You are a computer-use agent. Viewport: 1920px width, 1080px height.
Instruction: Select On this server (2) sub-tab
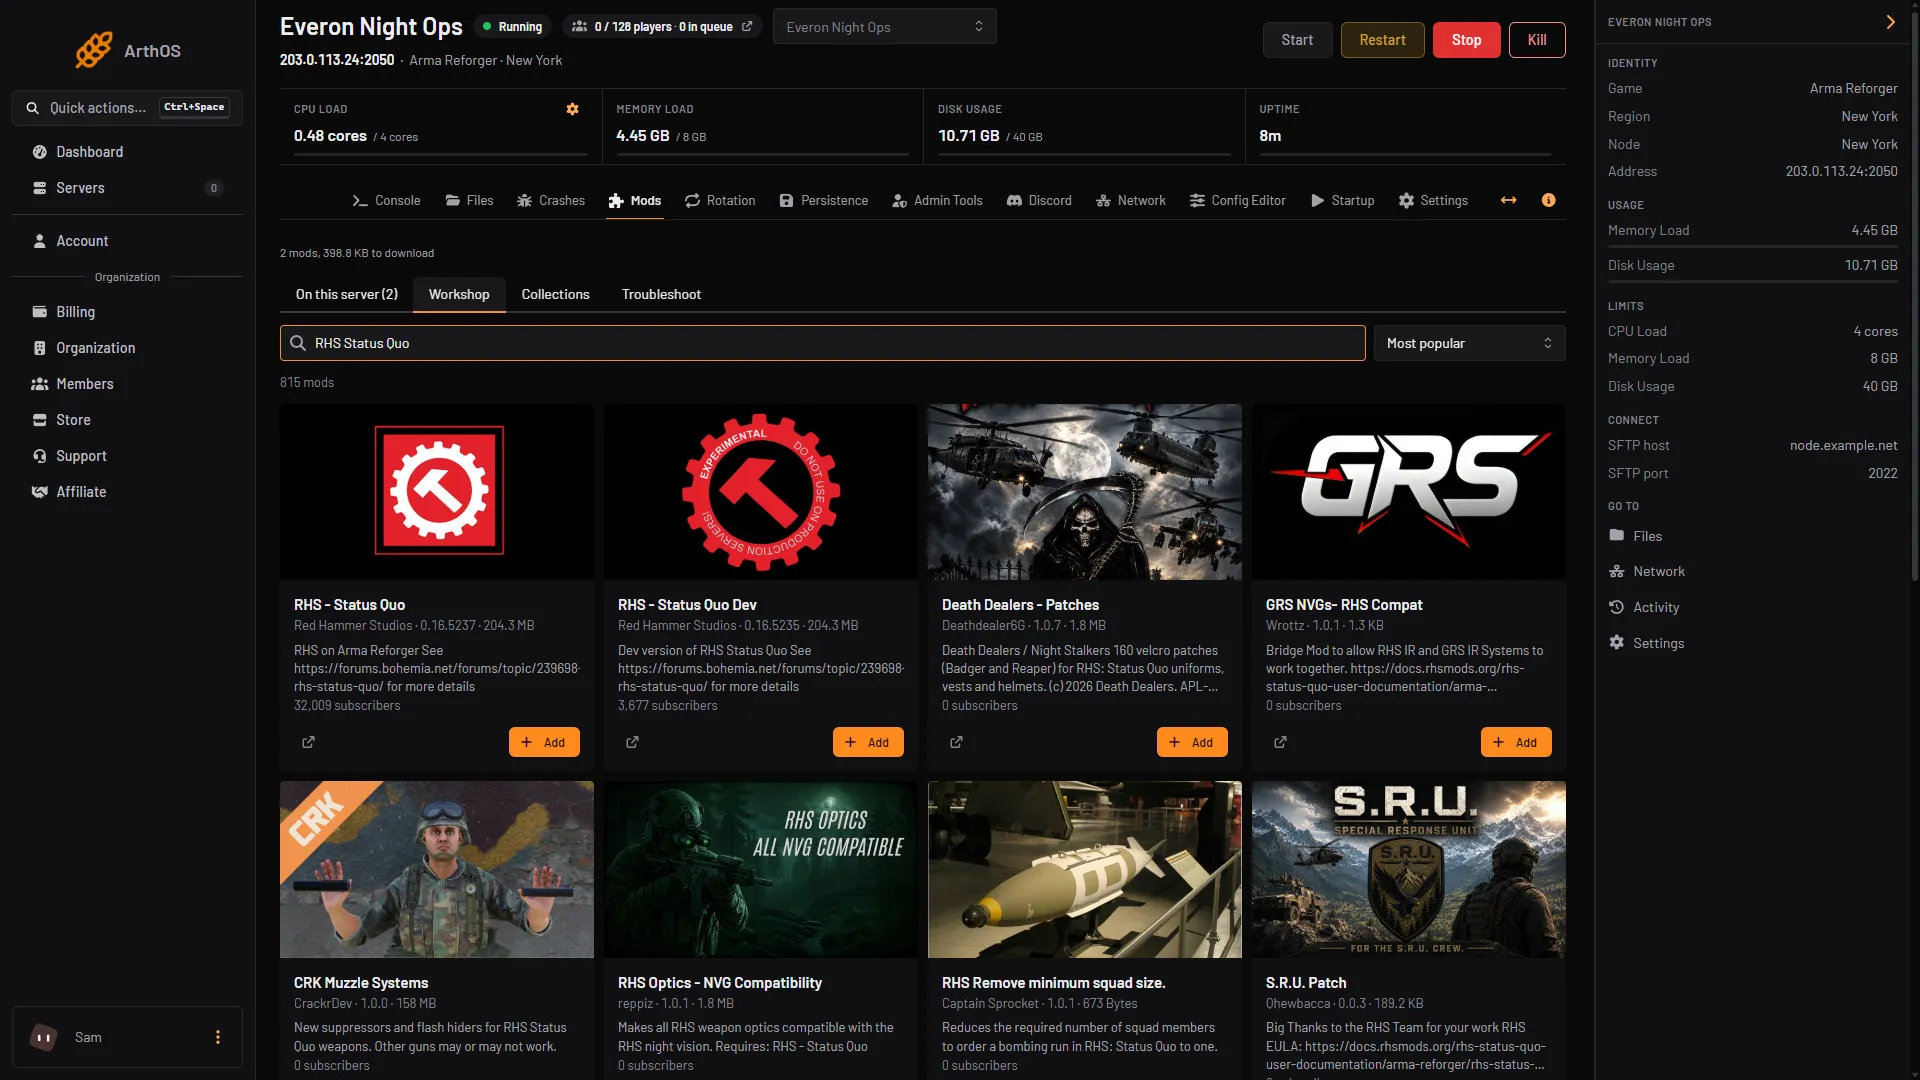pos(346,294)
